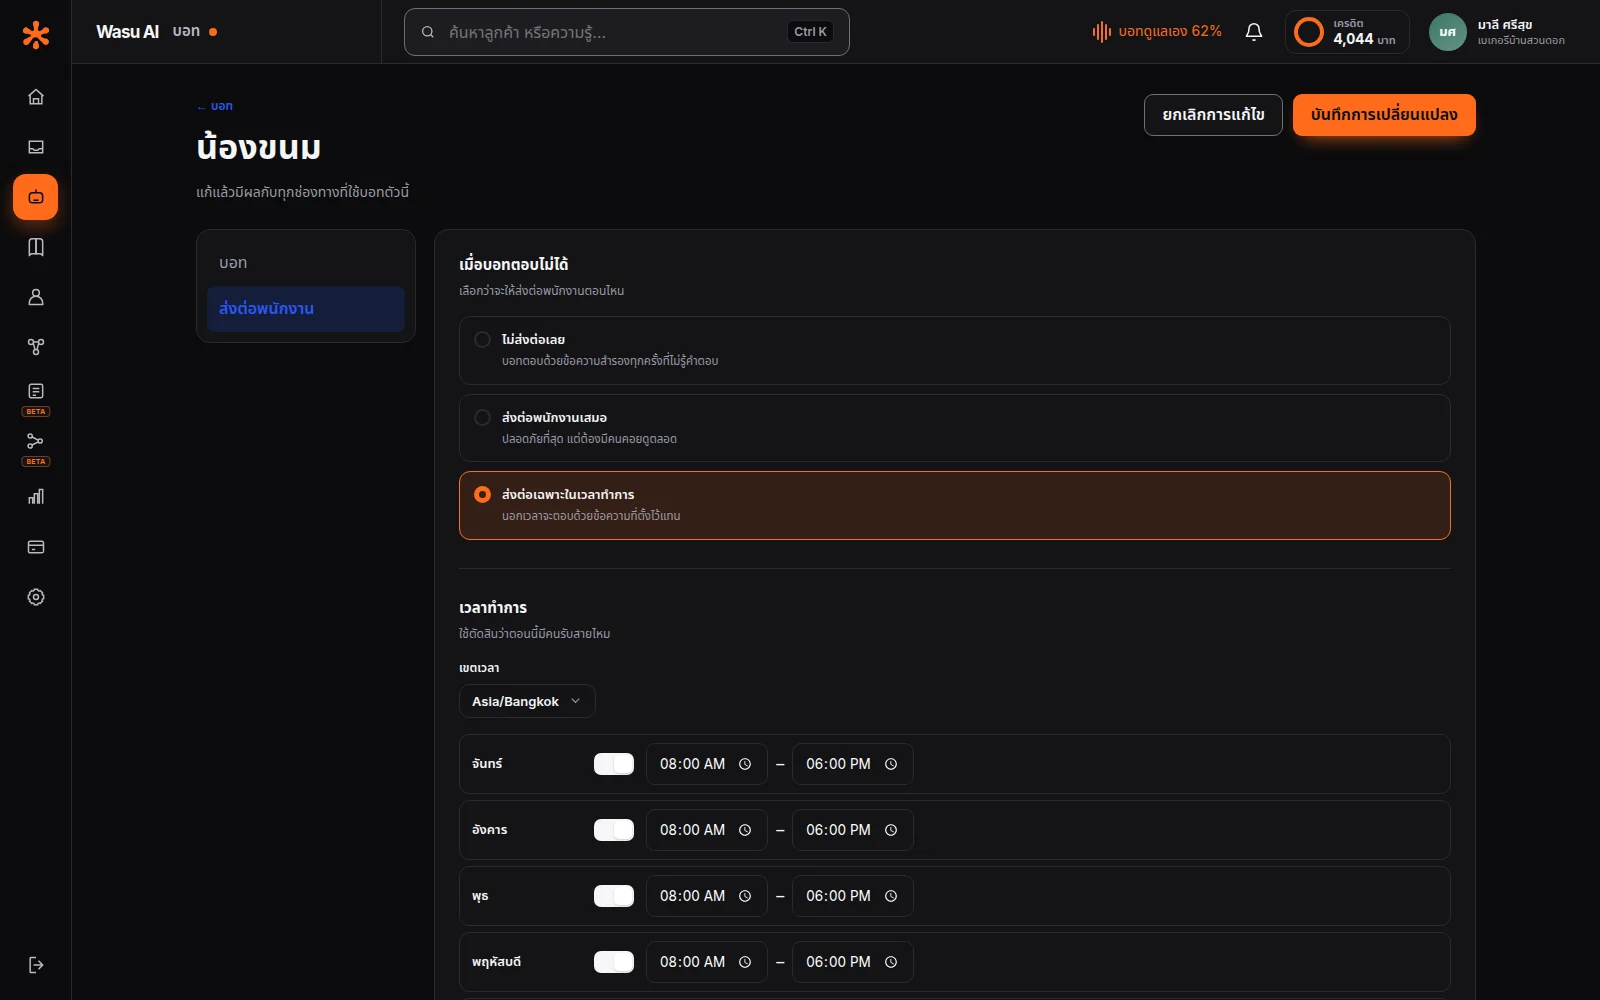Open the home icon in sidebar
This screenshot has width=1600, height=1000.
pyautogui.click(x=36, y=97)
